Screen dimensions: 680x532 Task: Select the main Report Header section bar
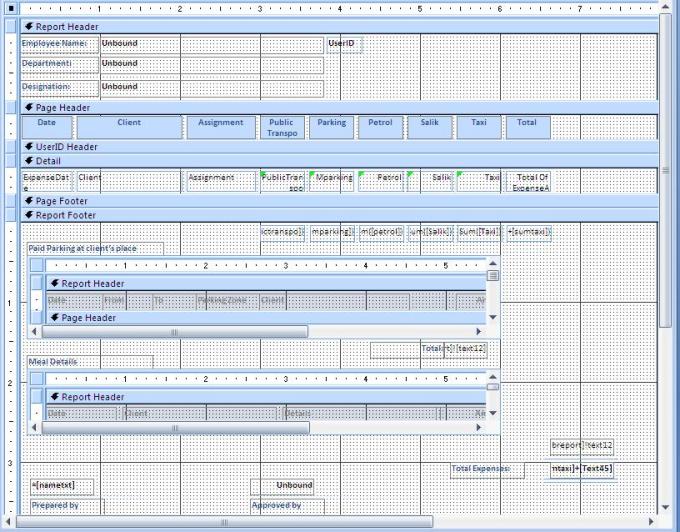[x=339, y=27]
